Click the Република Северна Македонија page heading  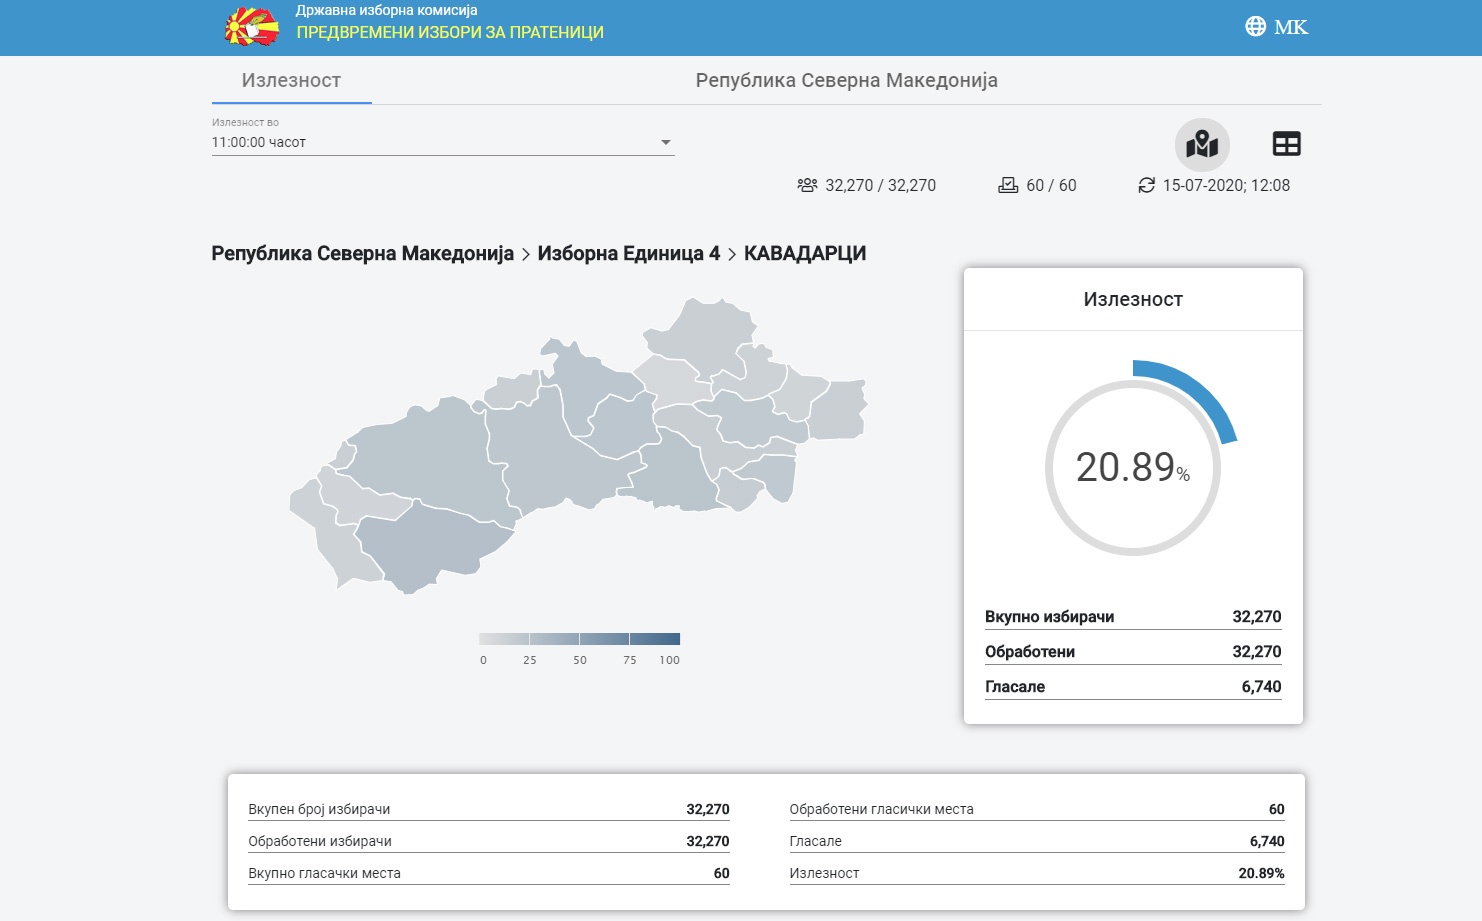click(847, 80)
